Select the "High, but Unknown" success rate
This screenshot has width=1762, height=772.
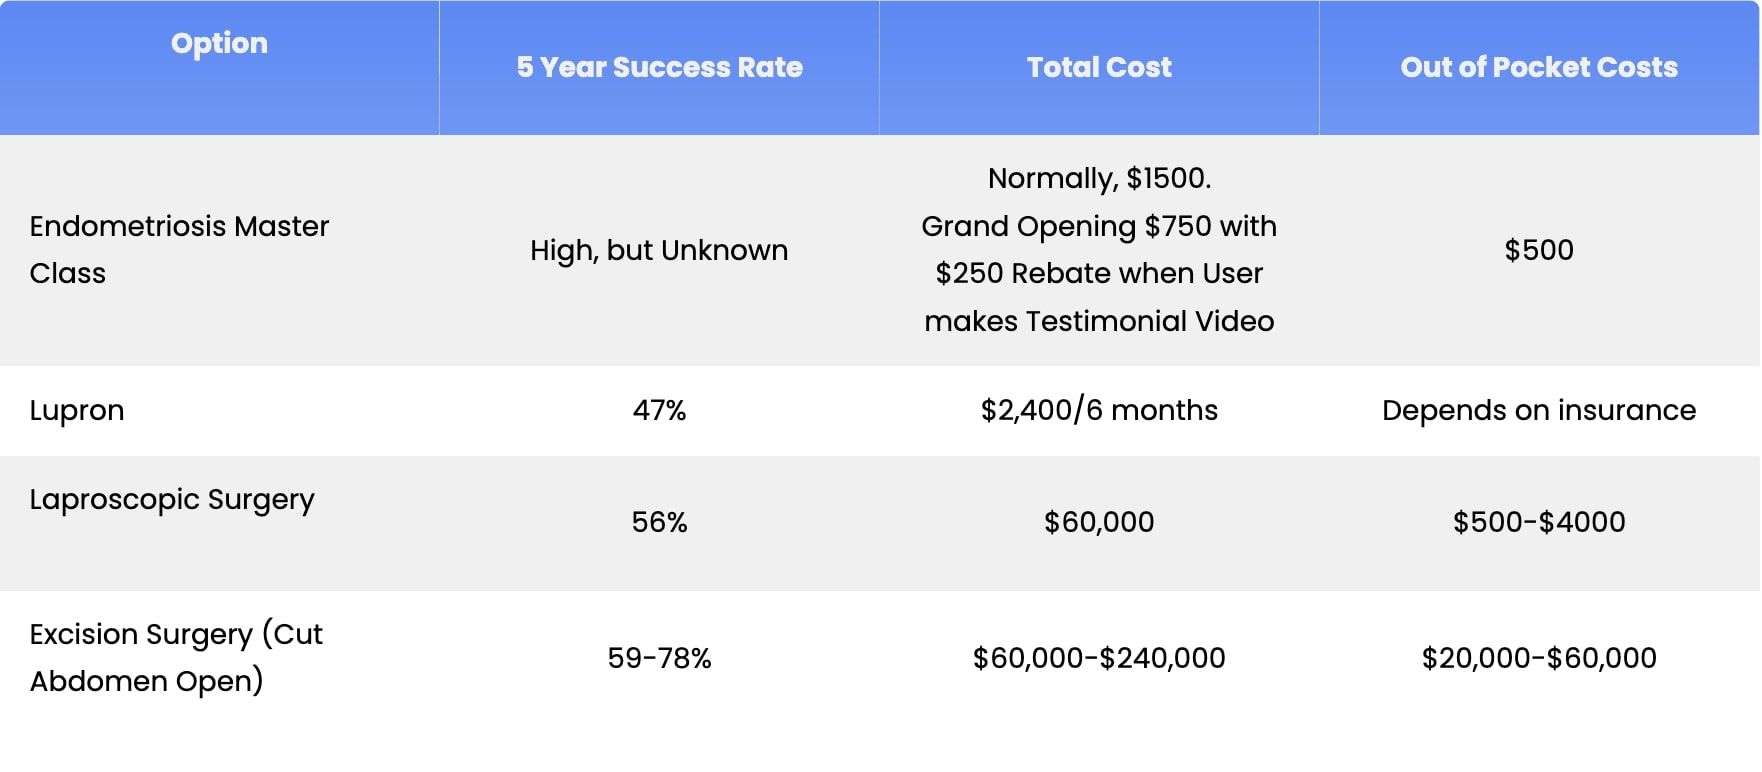659,250
